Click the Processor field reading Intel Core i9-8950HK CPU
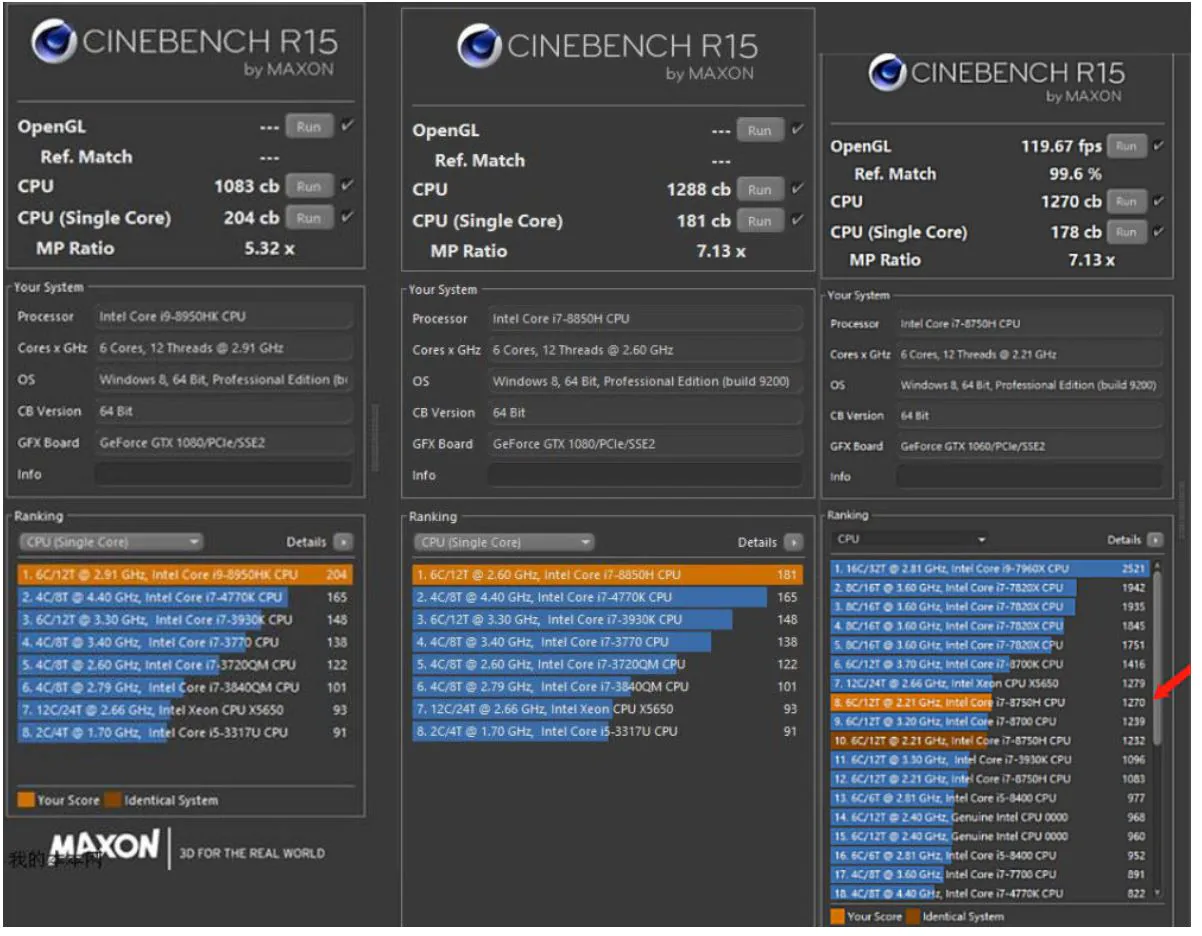1202x936 pixels. 223,316
